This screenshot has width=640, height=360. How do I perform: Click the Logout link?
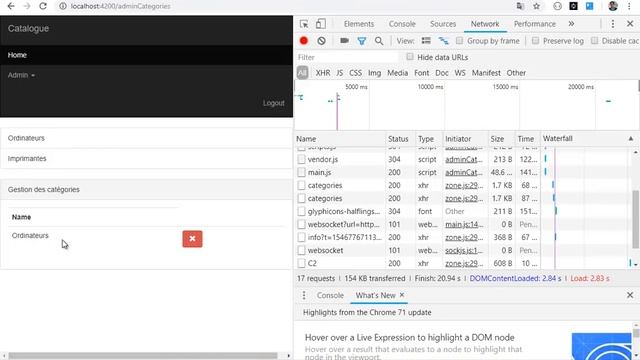click(273, 103)
